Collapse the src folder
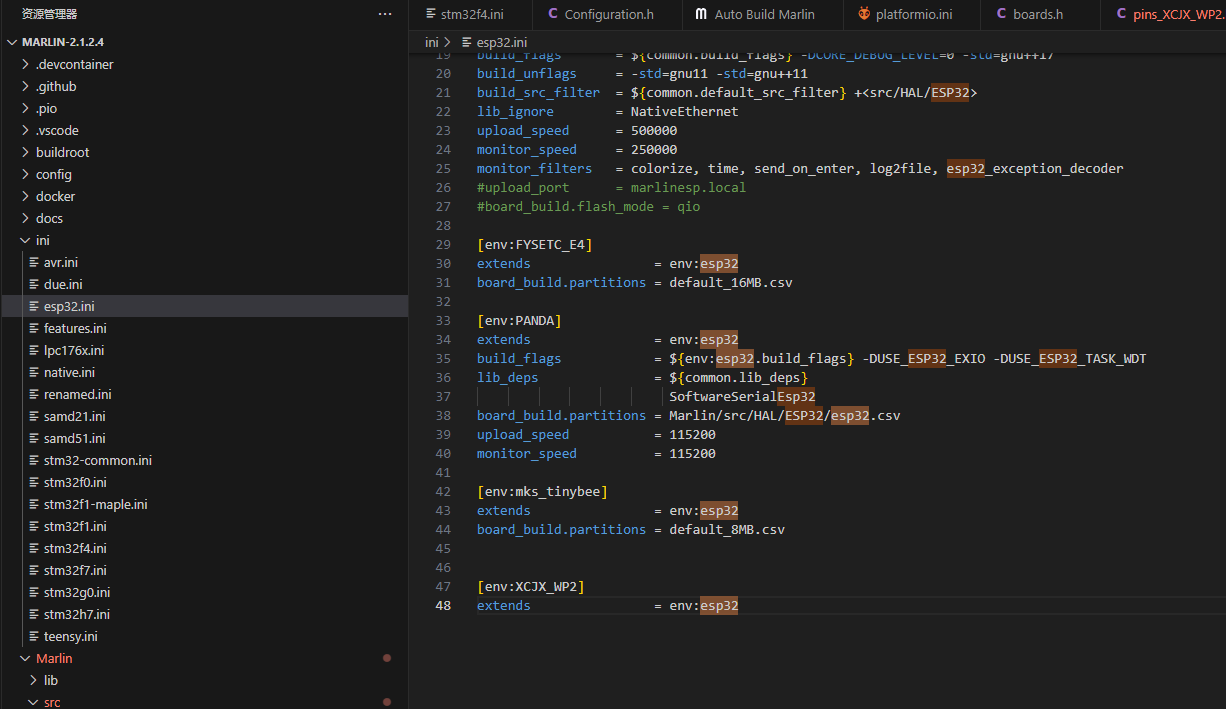This screenshot has height=709, width=1226. 204,702
